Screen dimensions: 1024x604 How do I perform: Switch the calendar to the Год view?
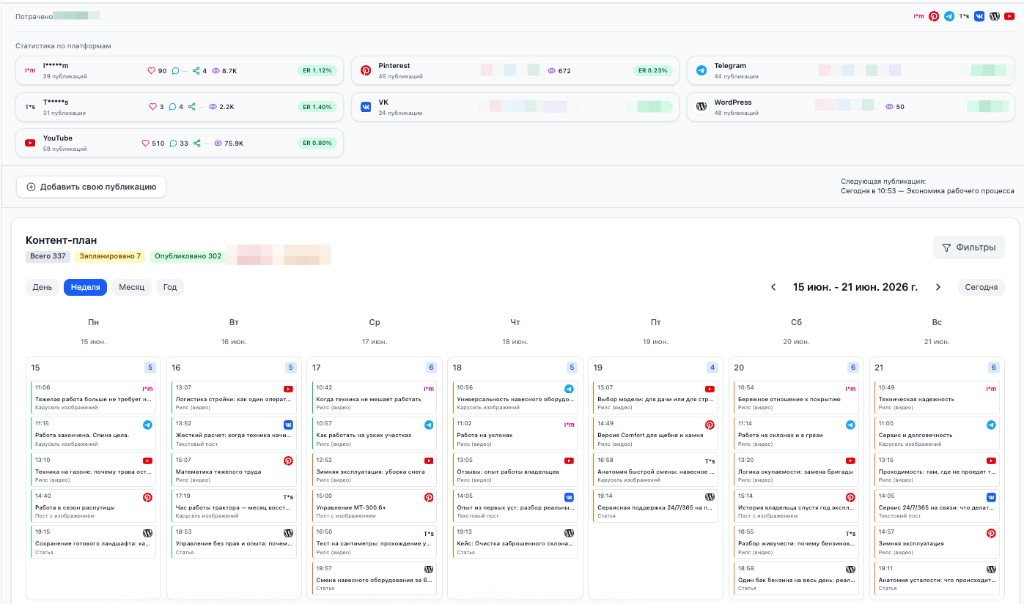click(170, 287)
